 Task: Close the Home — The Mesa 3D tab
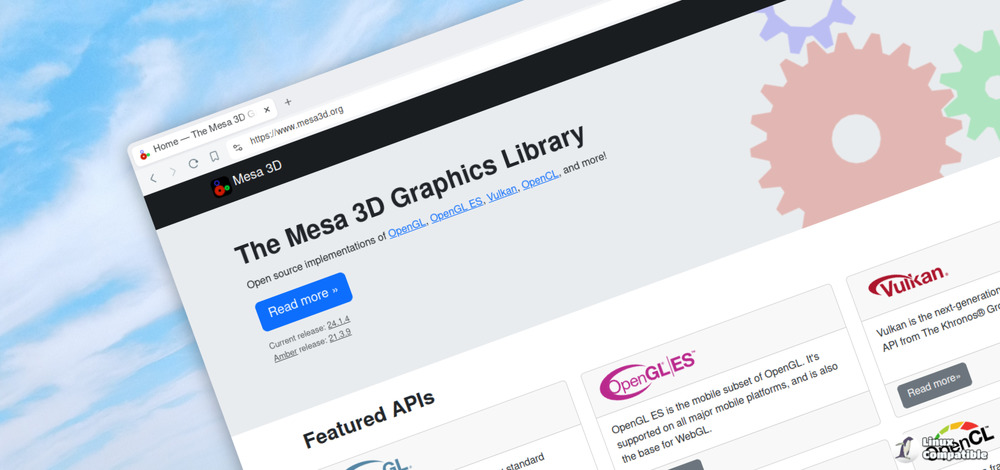[x=266, y=109]
